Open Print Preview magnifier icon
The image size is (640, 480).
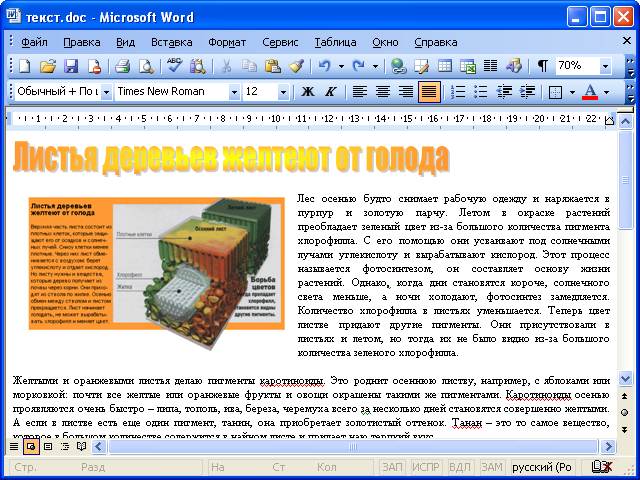[146, 66]
